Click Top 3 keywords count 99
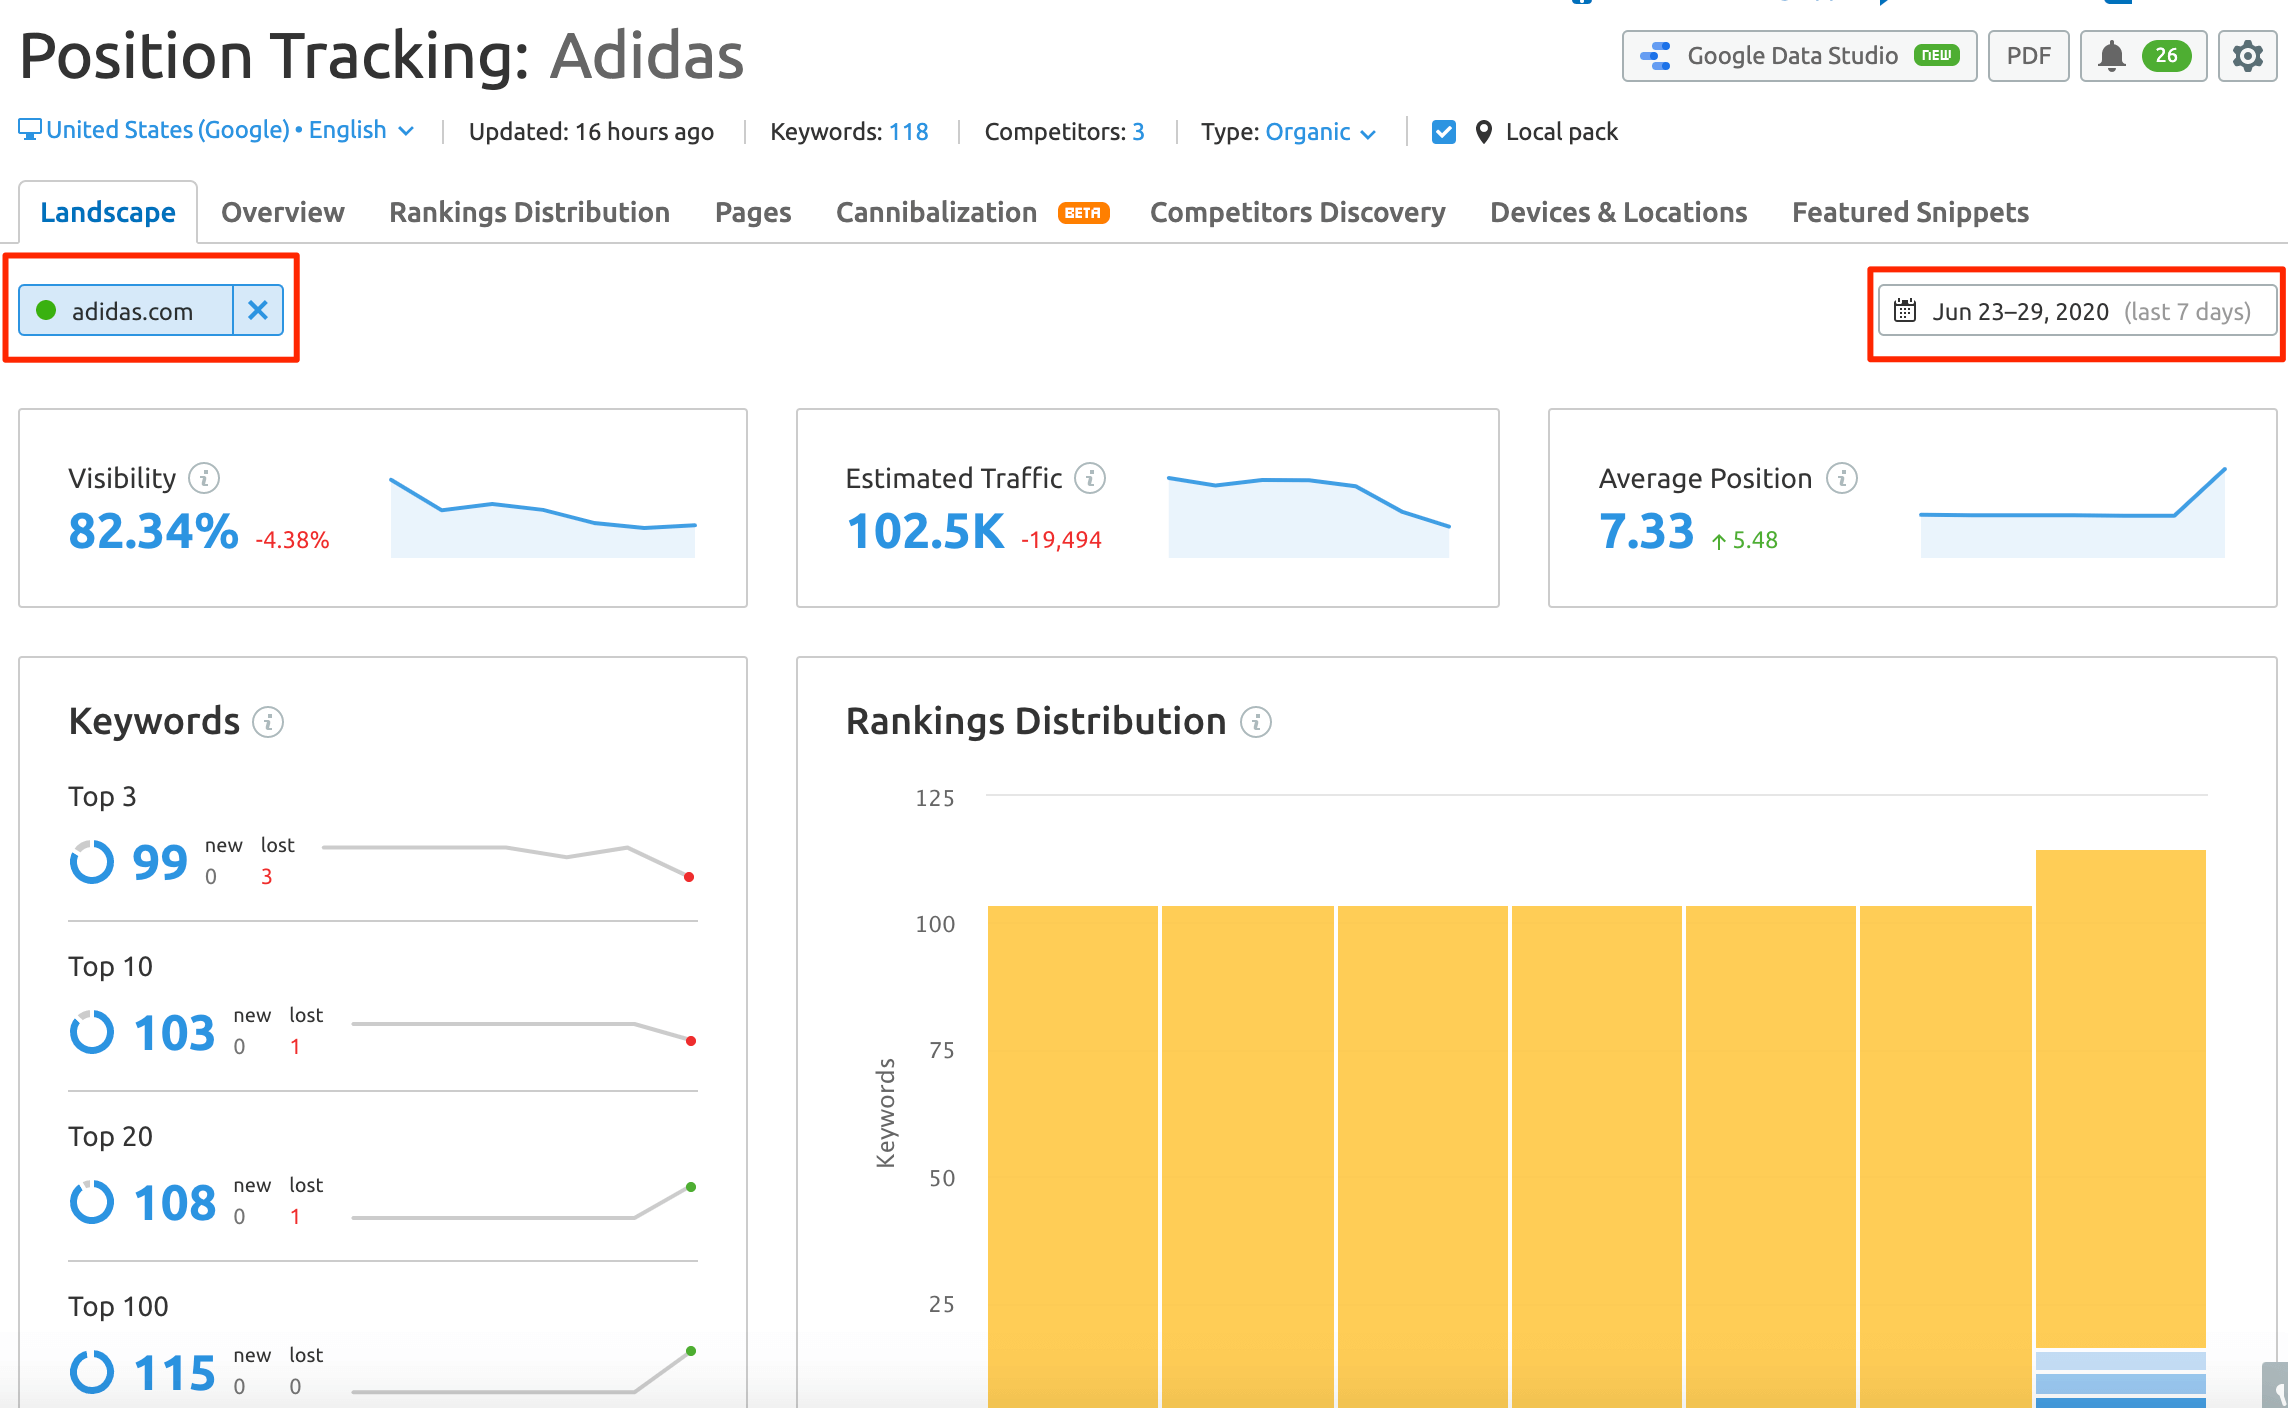This screenshot has width=2288, height=1408. 160,862
